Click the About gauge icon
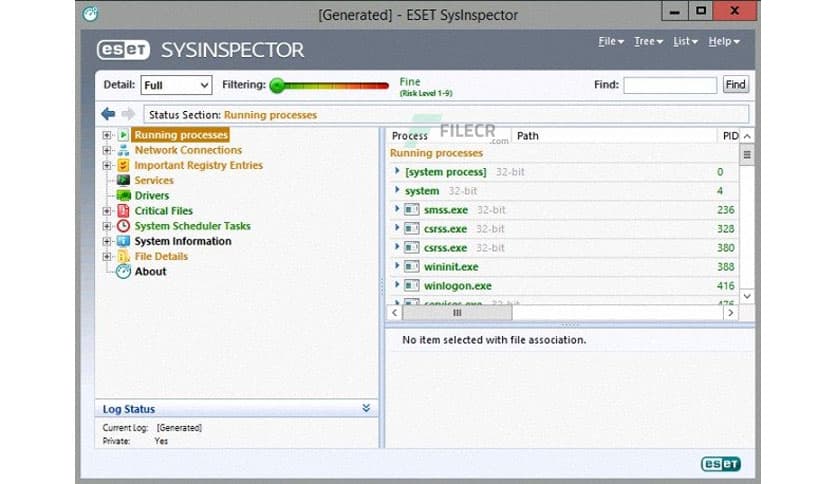The width and height of the screenshot is (836, 484). pyautogui.click(x=123, y=271)
